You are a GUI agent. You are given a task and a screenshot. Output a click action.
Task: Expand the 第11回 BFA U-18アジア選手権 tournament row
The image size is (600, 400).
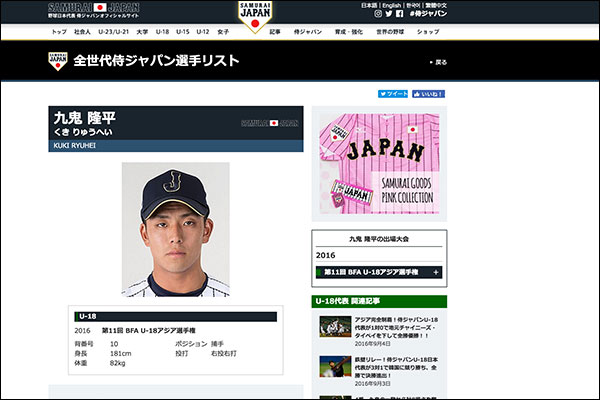click(x=379, y=272)
